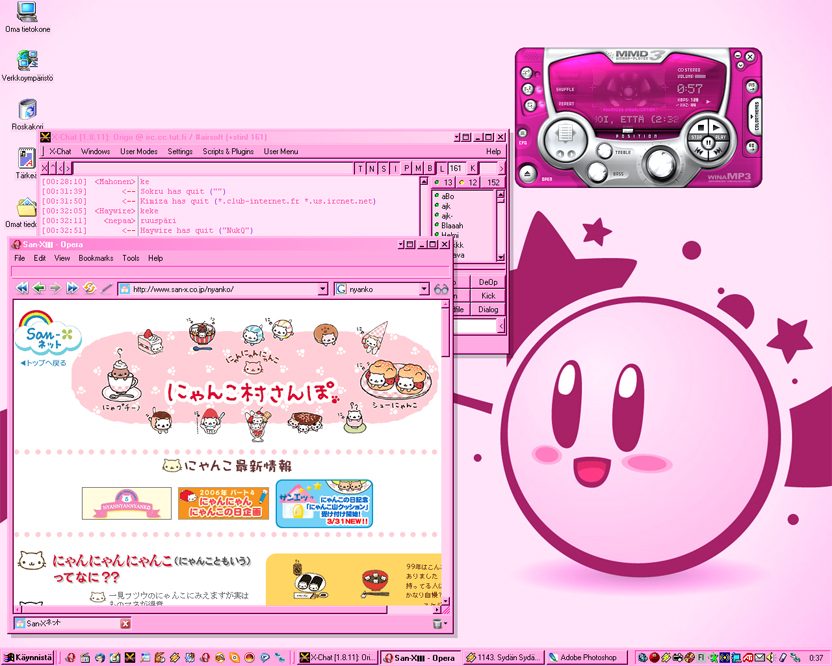Toggle channel limit mode L in X-Chat
Image resolution: width=832 pixels, height=666 pixels.
(x=441, y=168)
